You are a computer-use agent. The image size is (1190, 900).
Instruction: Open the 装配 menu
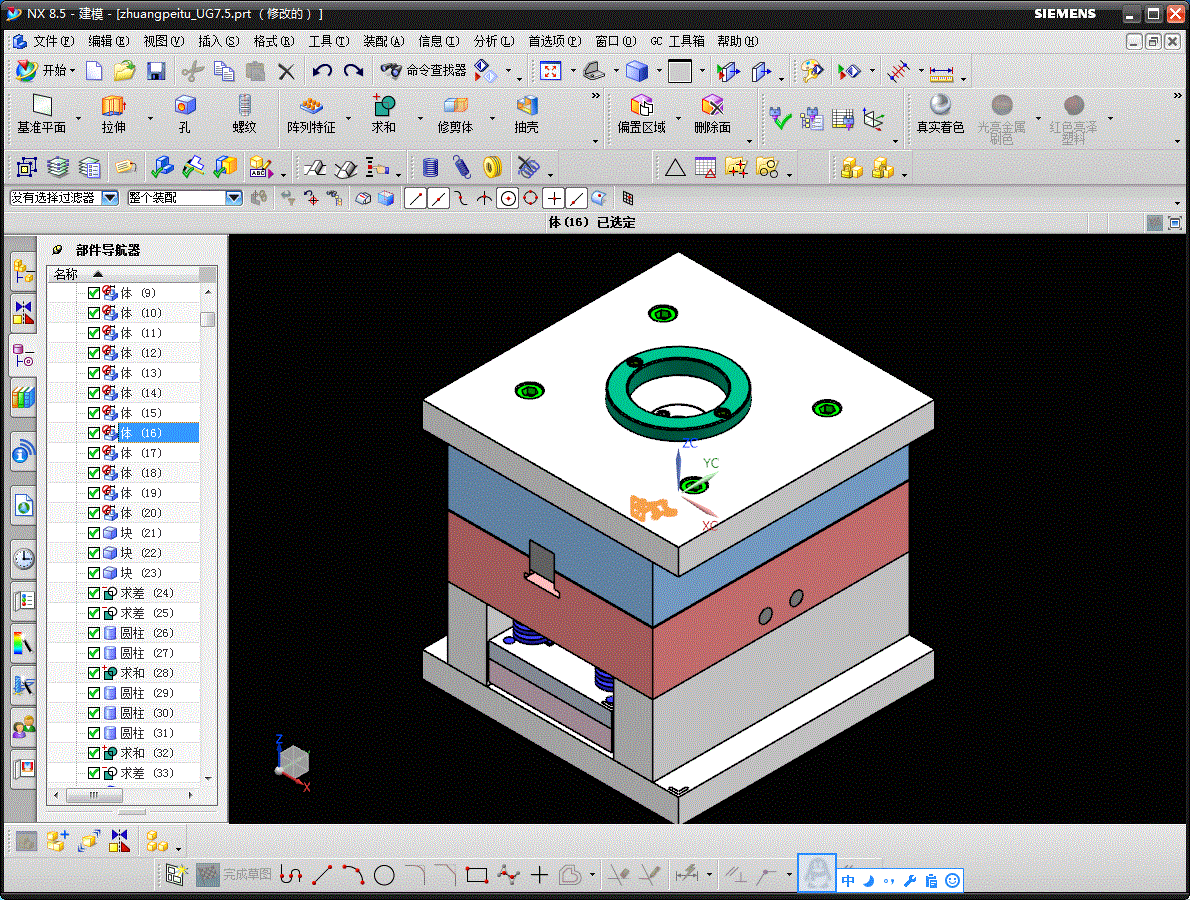[x=383, y=41]
